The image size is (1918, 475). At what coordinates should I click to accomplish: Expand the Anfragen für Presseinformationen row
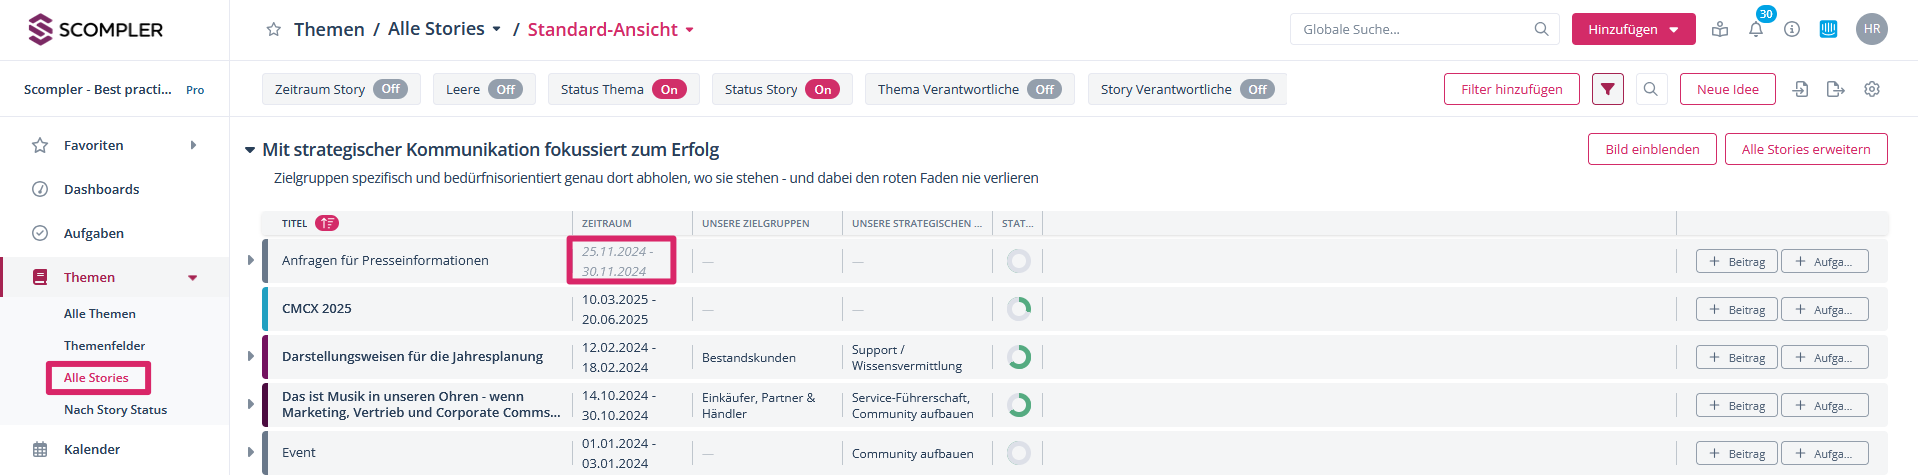pyautogui.click(x=251, y=260)
